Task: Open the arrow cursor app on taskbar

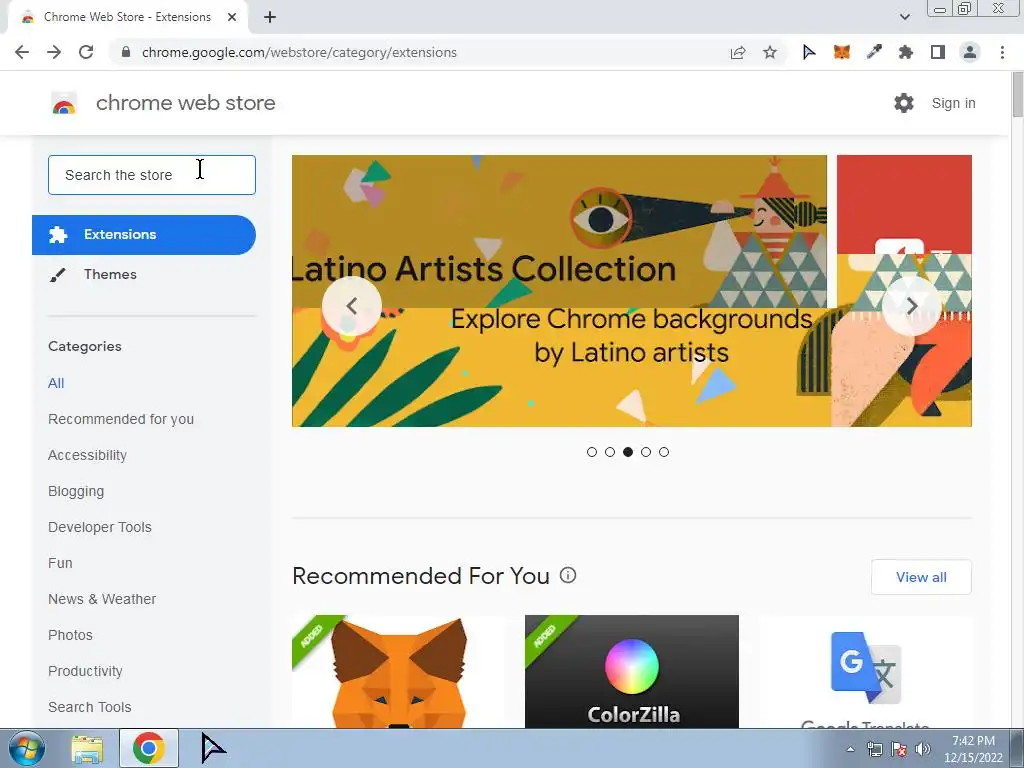Action: point(213,748)
